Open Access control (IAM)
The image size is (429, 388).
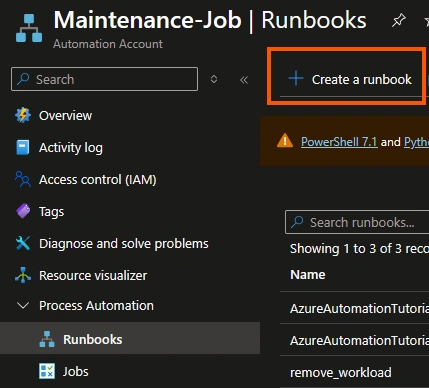pos(98,180)
